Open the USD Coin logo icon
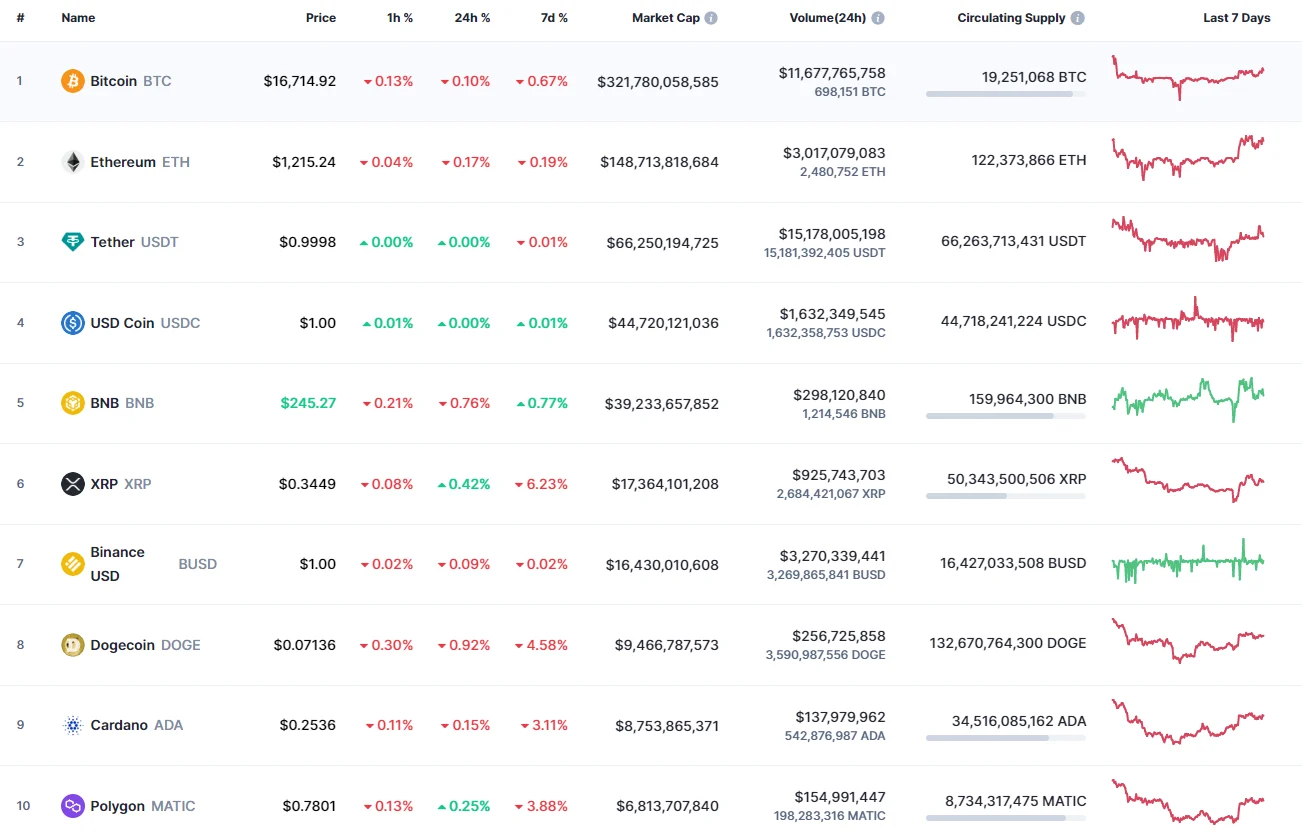The height and width of the screenshot is (838, 1302). [71, 322]
